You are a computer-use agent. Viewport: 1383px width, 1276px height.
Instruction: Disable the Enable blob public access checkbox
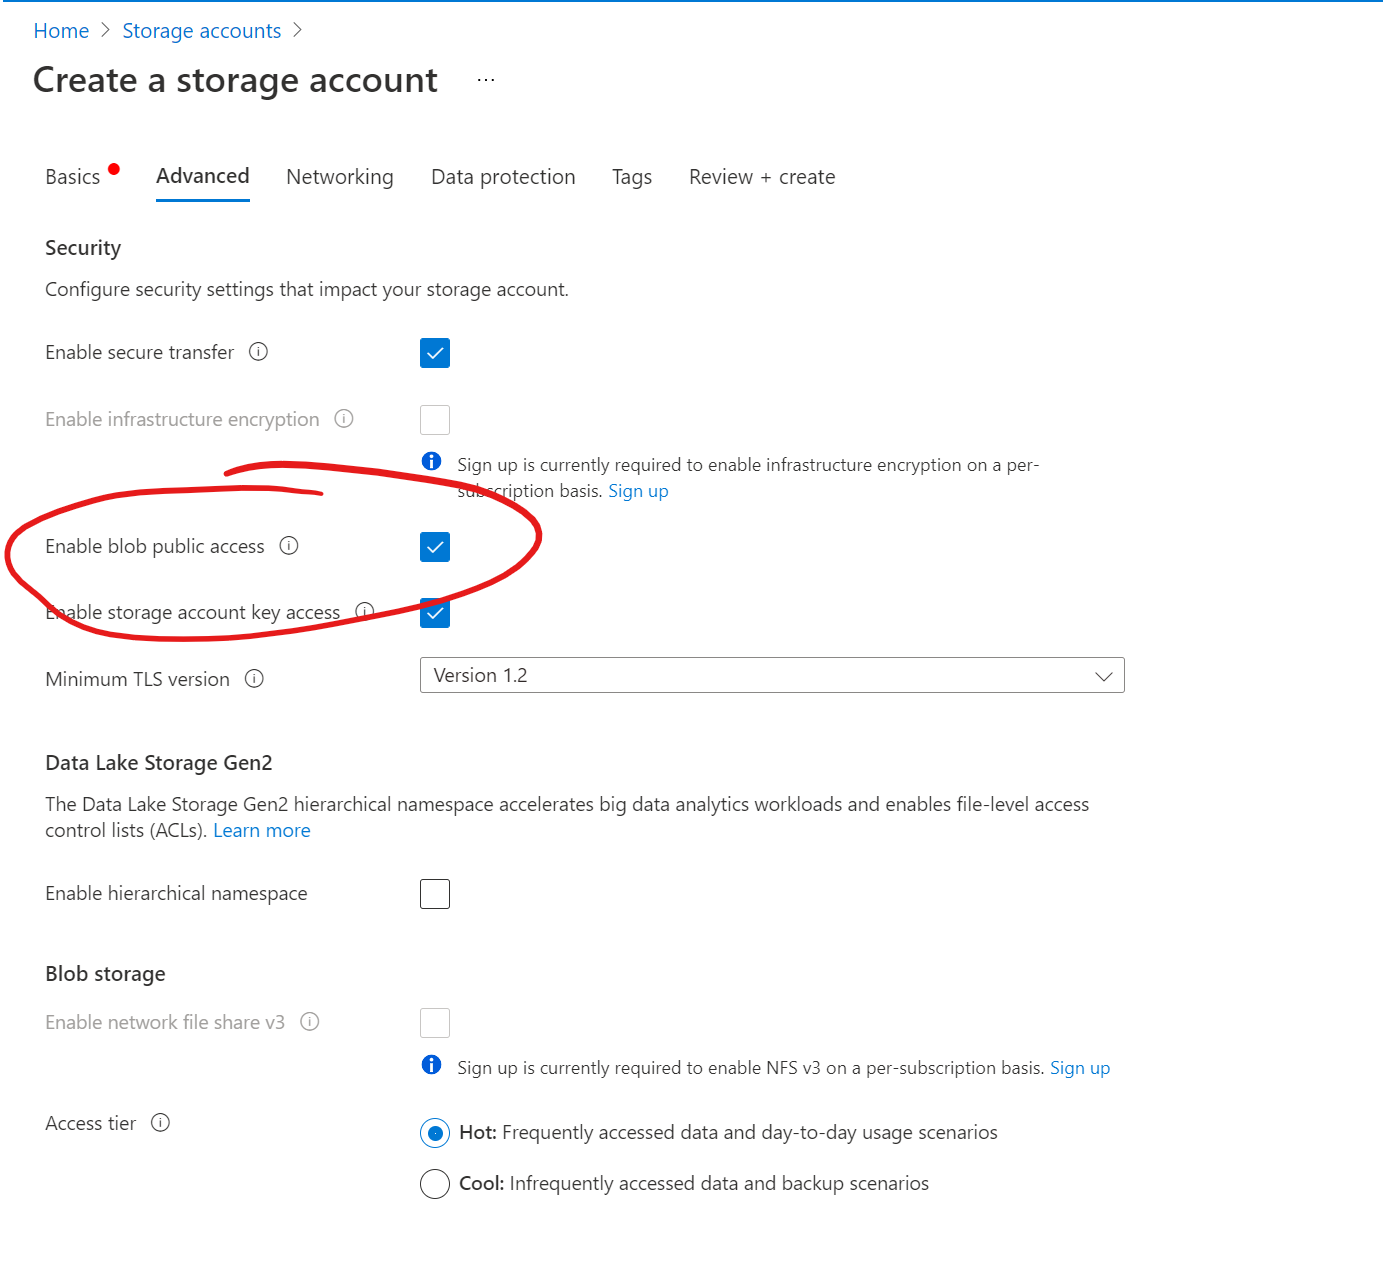(435, 547)
